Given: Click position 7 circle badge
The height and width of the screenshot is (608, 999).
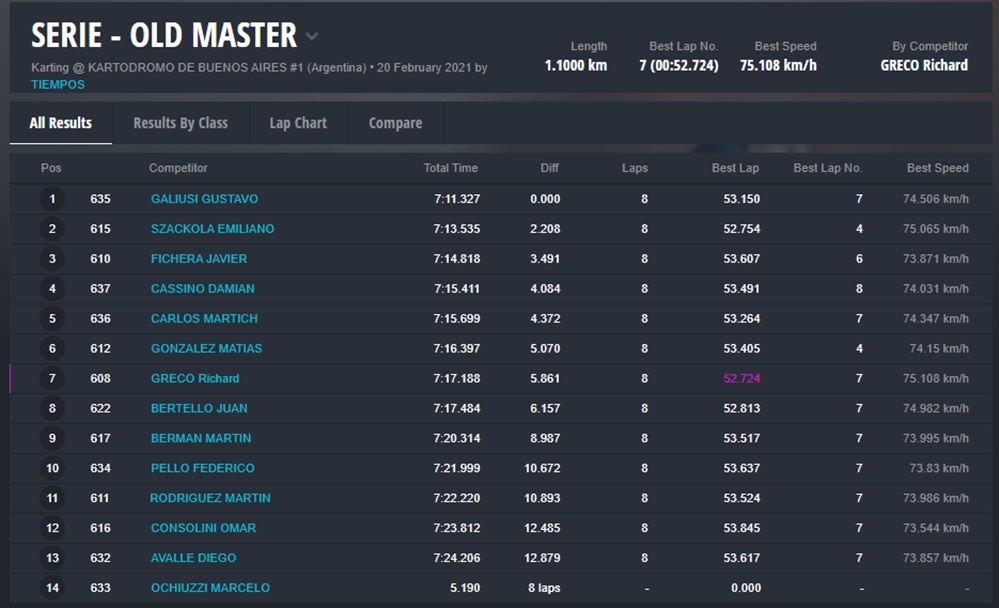Looking at the screenshot, I should (x=52, y=379).
